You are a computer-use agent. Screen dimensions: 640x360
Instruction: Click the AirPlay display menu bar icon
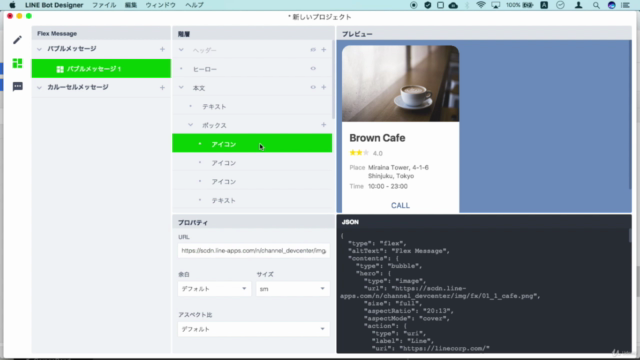click(496, 5)
